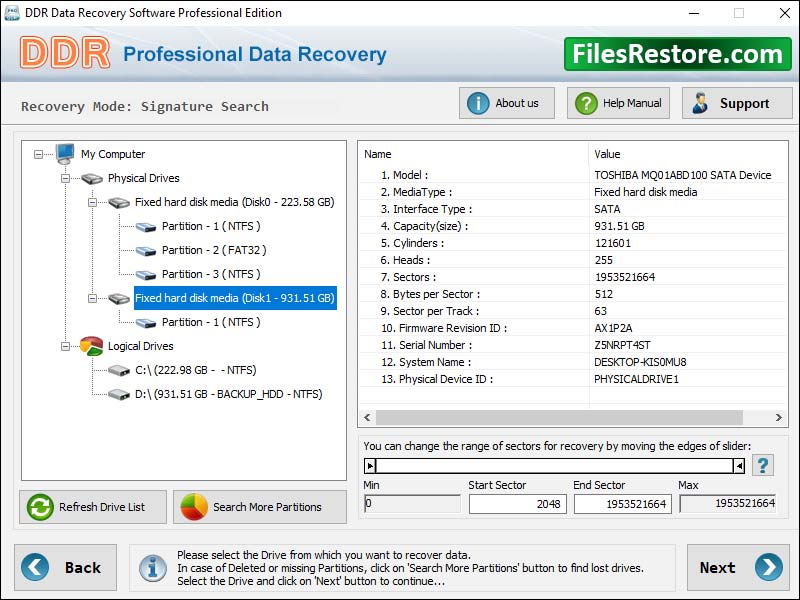Screen dimensions: 800x600
Task: Click the Support person icon
Action: (700, 103)
